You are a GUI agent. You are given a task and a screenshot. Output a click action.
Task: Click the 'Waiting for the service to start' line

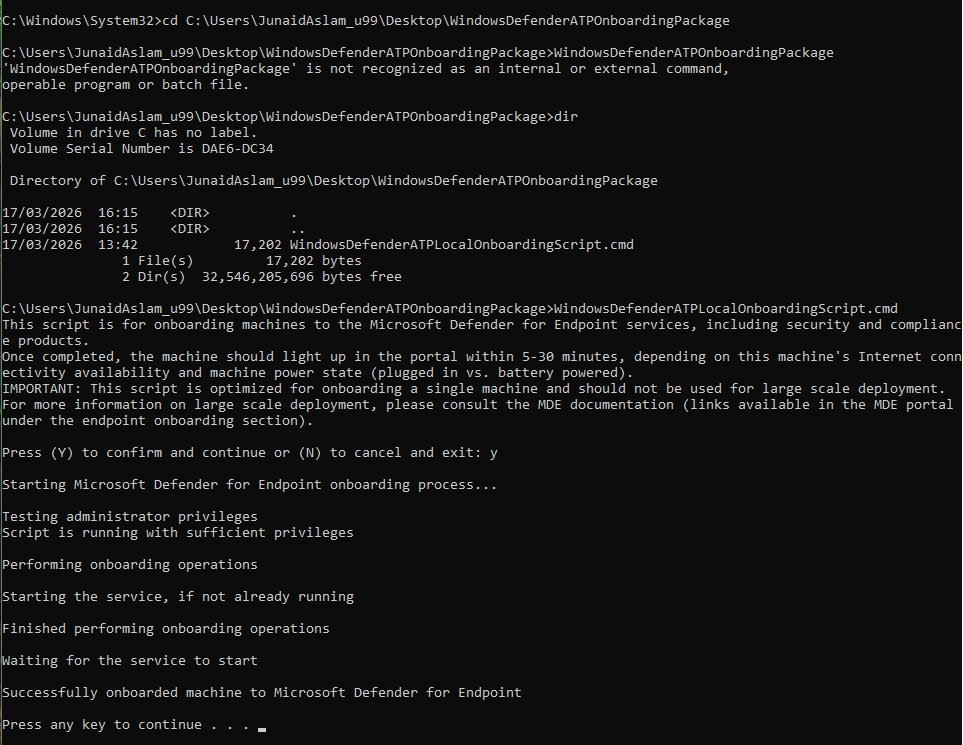tap(130, 661)
